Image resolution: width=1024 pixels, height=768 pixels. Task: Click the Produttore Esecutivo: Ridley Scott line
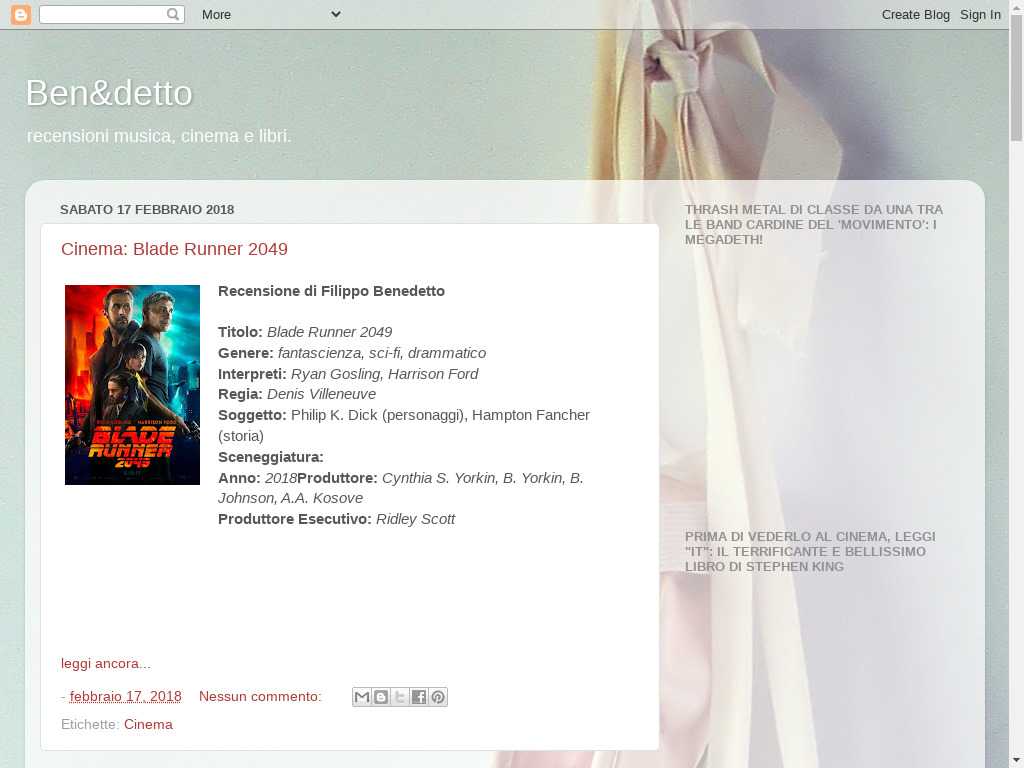[336, 519]
